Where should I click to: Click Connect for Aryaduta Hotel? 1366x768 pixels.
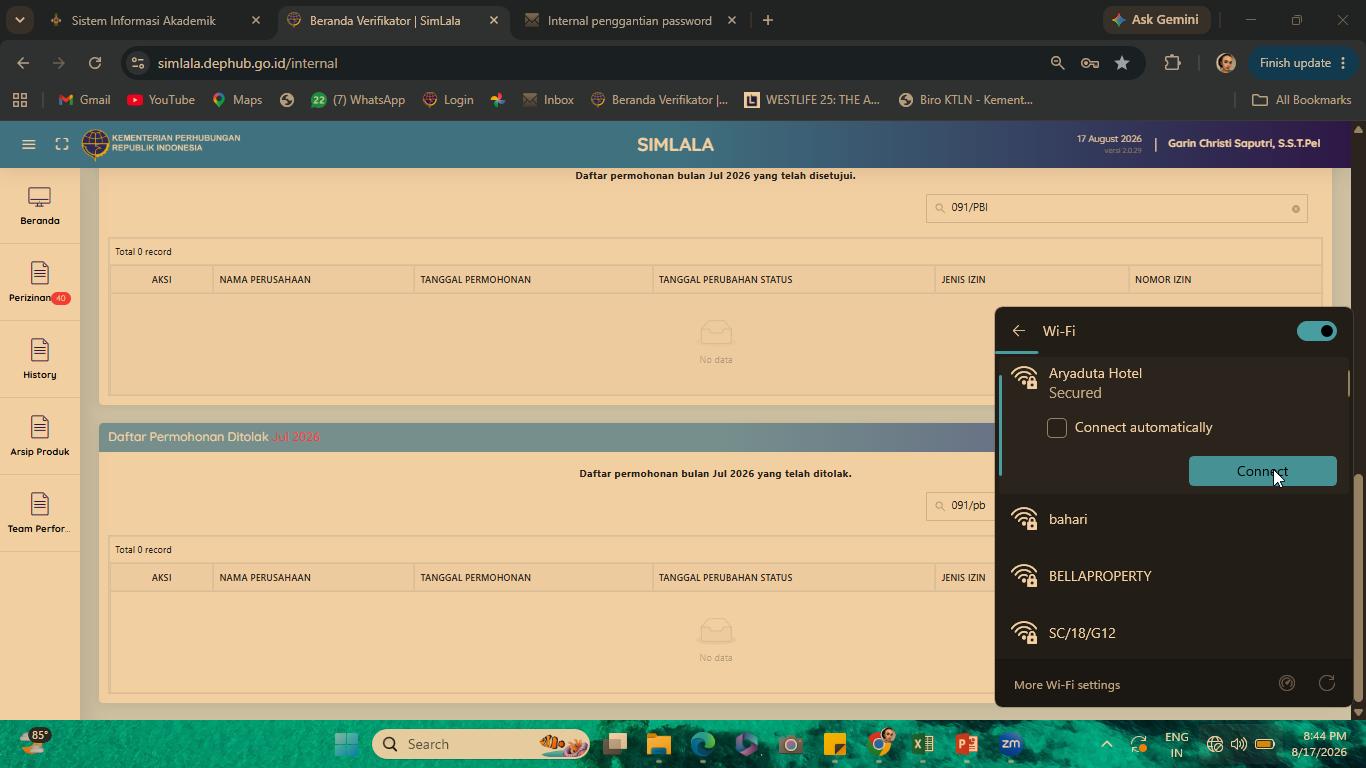1262,471
